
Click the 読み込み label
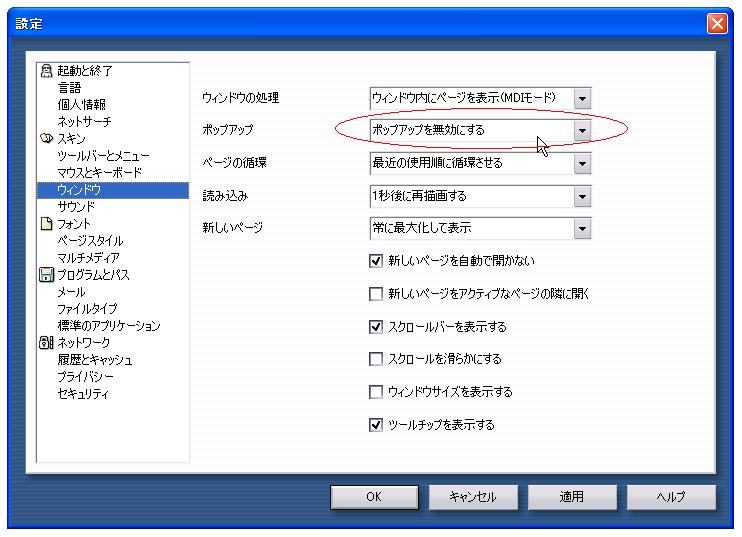tap(225, 196)
